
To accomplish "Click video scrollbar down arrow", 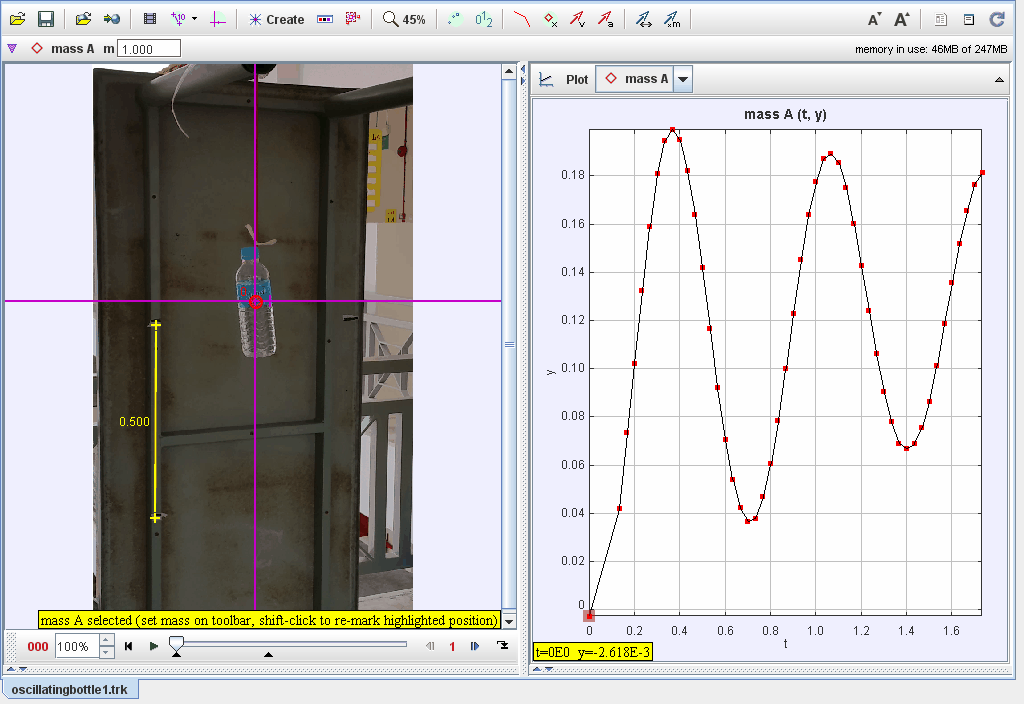I will (x=509, y=620).
